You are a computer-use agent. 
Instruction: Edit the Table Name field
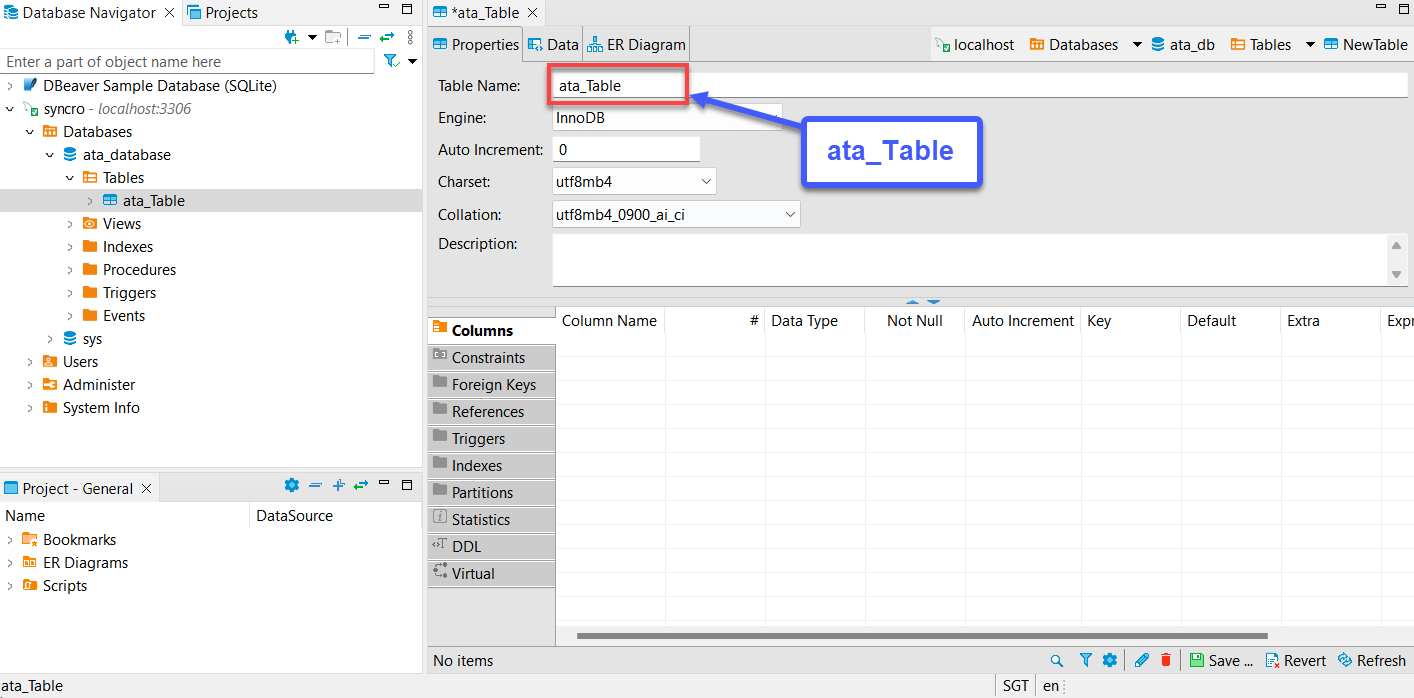pyautogui.click(x=979, y=86)
